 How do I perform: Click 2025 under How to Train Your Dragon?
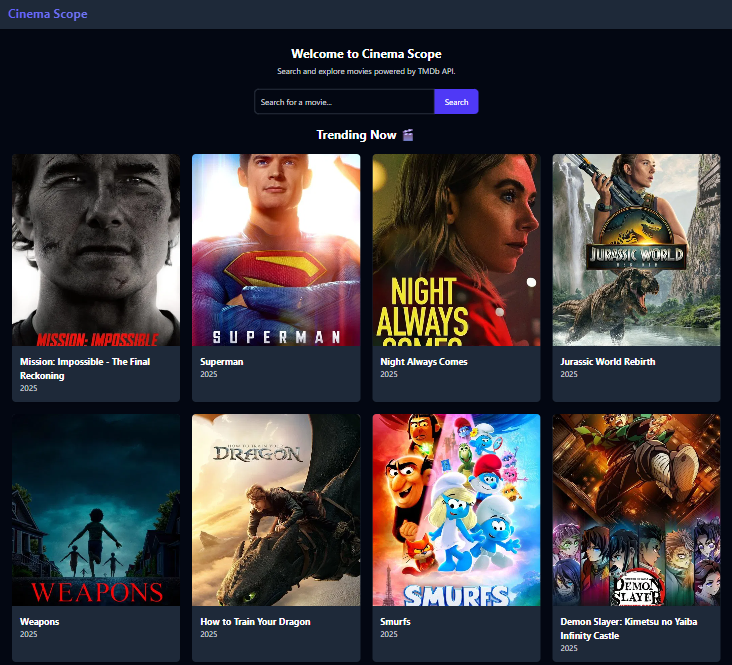click(x=209, y=634)
